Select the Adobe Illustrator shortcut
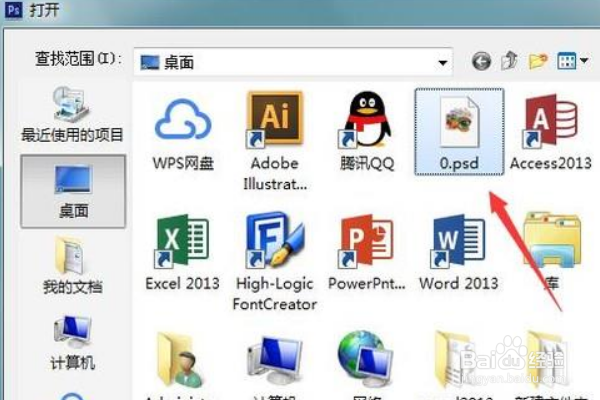Screen dimensions: 600x400 pos(275,141)
